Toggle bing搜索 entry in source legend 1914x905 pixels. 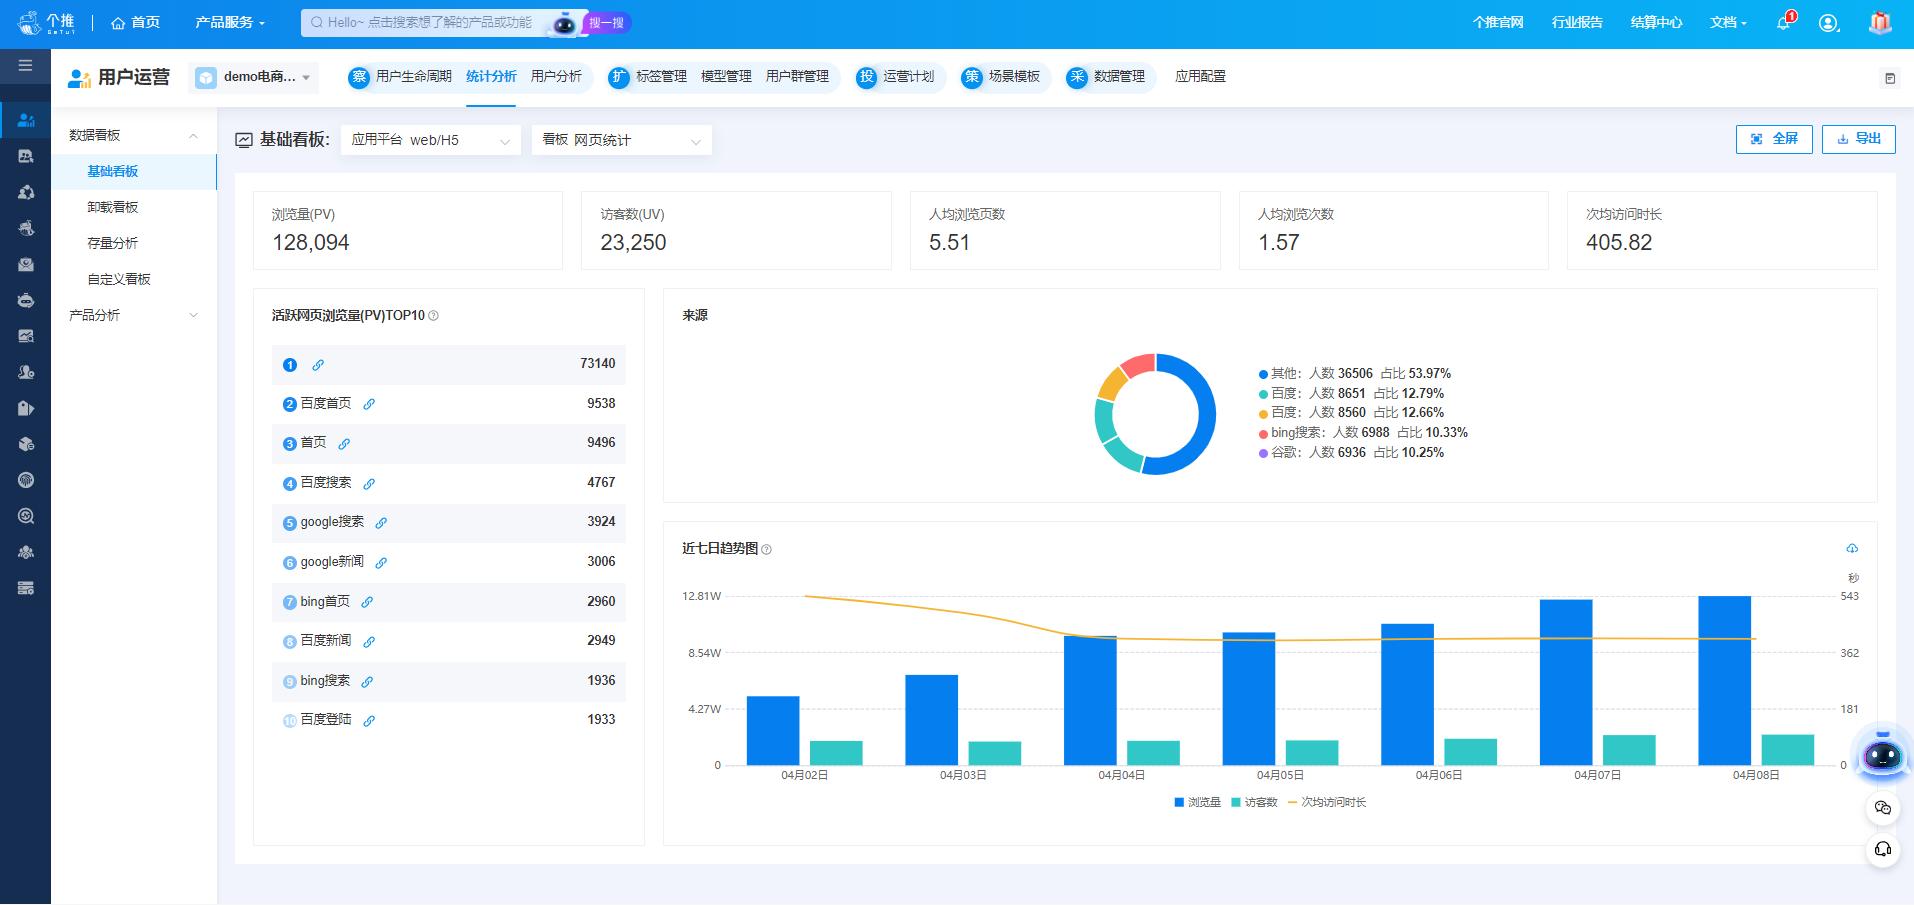[x=1363, y=433]
